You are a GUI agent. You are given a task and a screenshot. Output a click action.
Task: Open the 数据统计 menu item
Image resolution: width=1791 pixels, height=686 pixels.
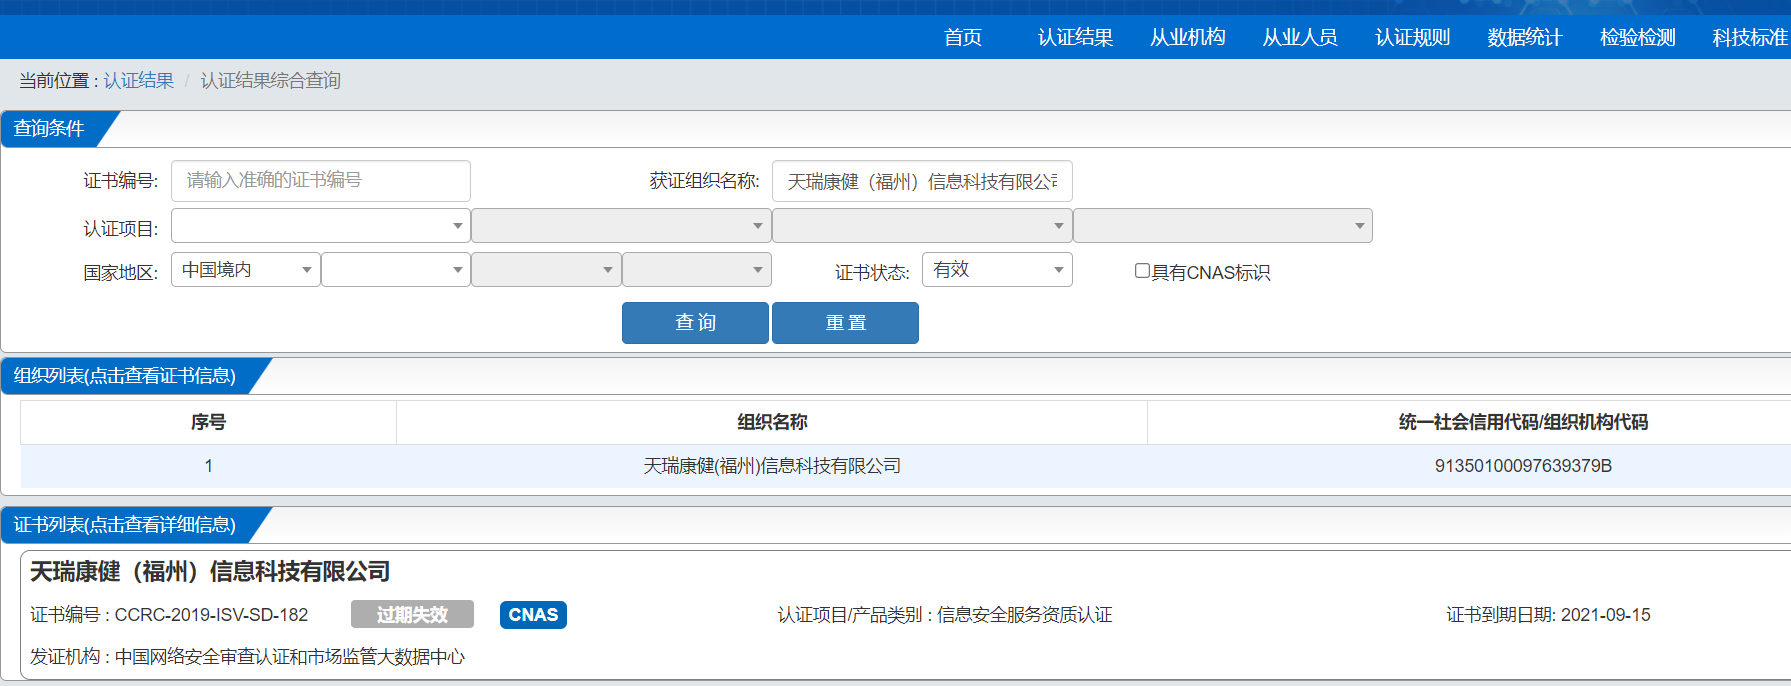click(1524, 37)
